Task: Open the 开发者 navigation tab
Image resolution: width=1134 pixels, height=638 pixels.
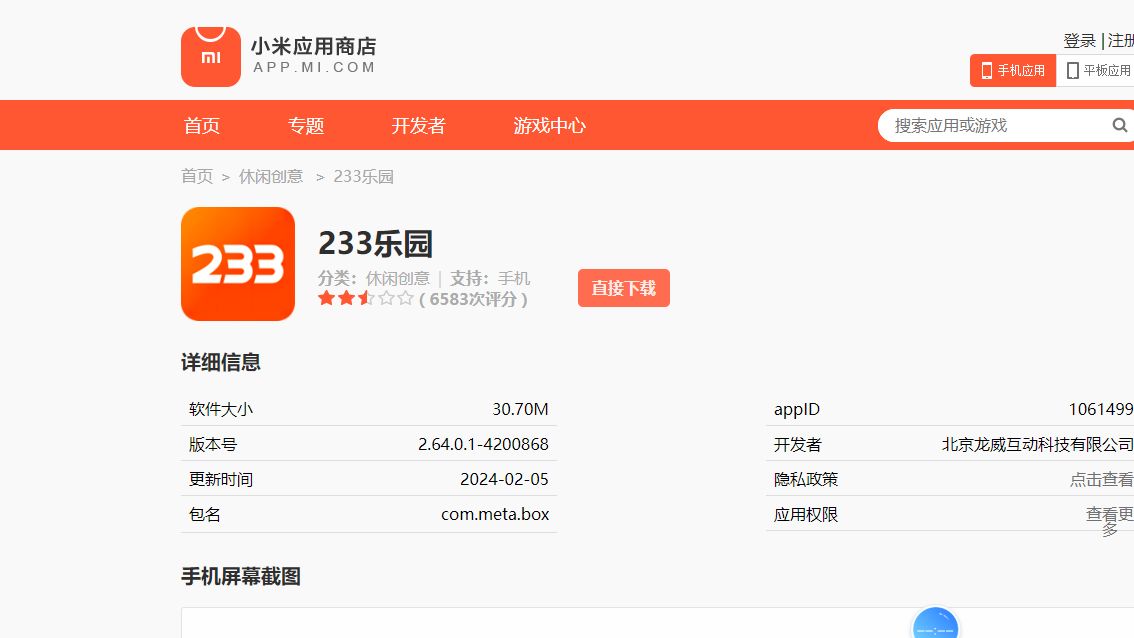Action: pos(418,125)
